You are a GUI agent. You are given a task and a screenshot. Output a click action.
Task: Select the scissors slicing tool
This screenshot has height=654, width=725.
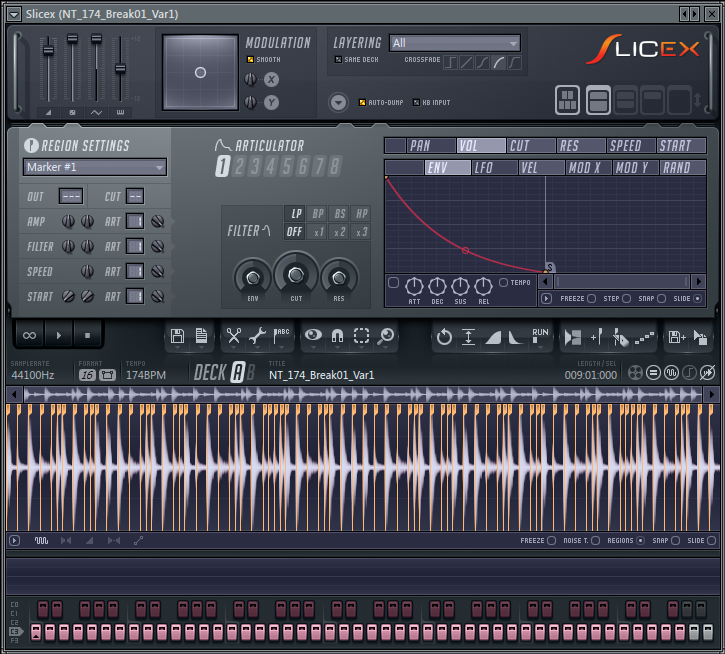[x=233, y=336]
